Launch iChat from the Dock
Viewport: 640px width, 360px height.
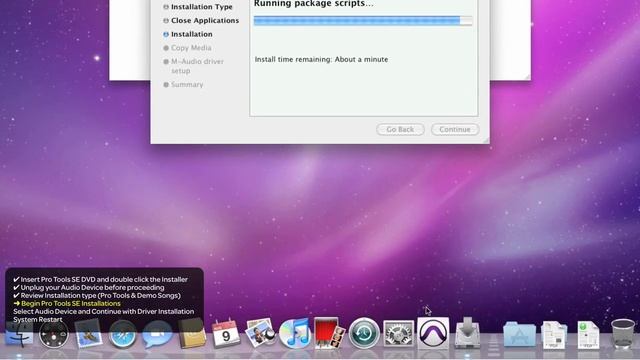click(157, 334)
